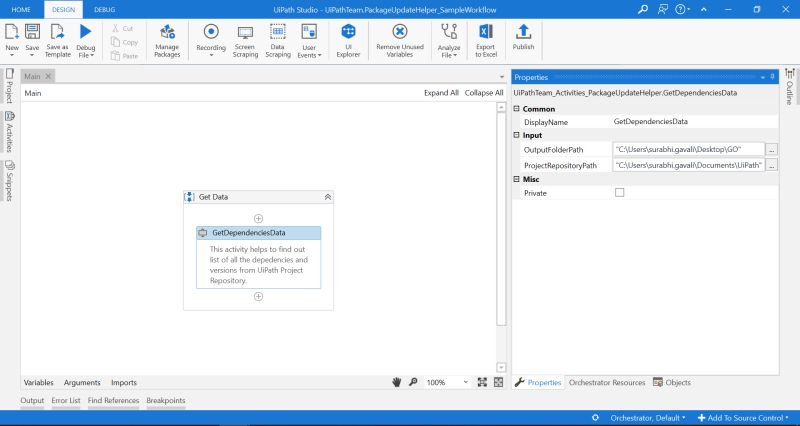Image resolution: width=800 pixels, height=426 pixels.
Task: Open the designer tabs list dropdown
Action: pyautogui.click(x=502, y=77)
